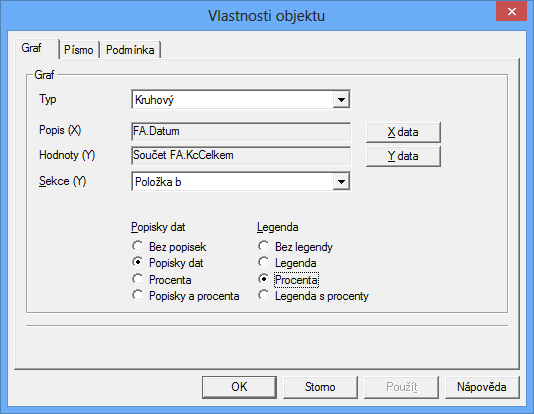
Task: Select Bez legendy radio button
Action: pos(295,246)
